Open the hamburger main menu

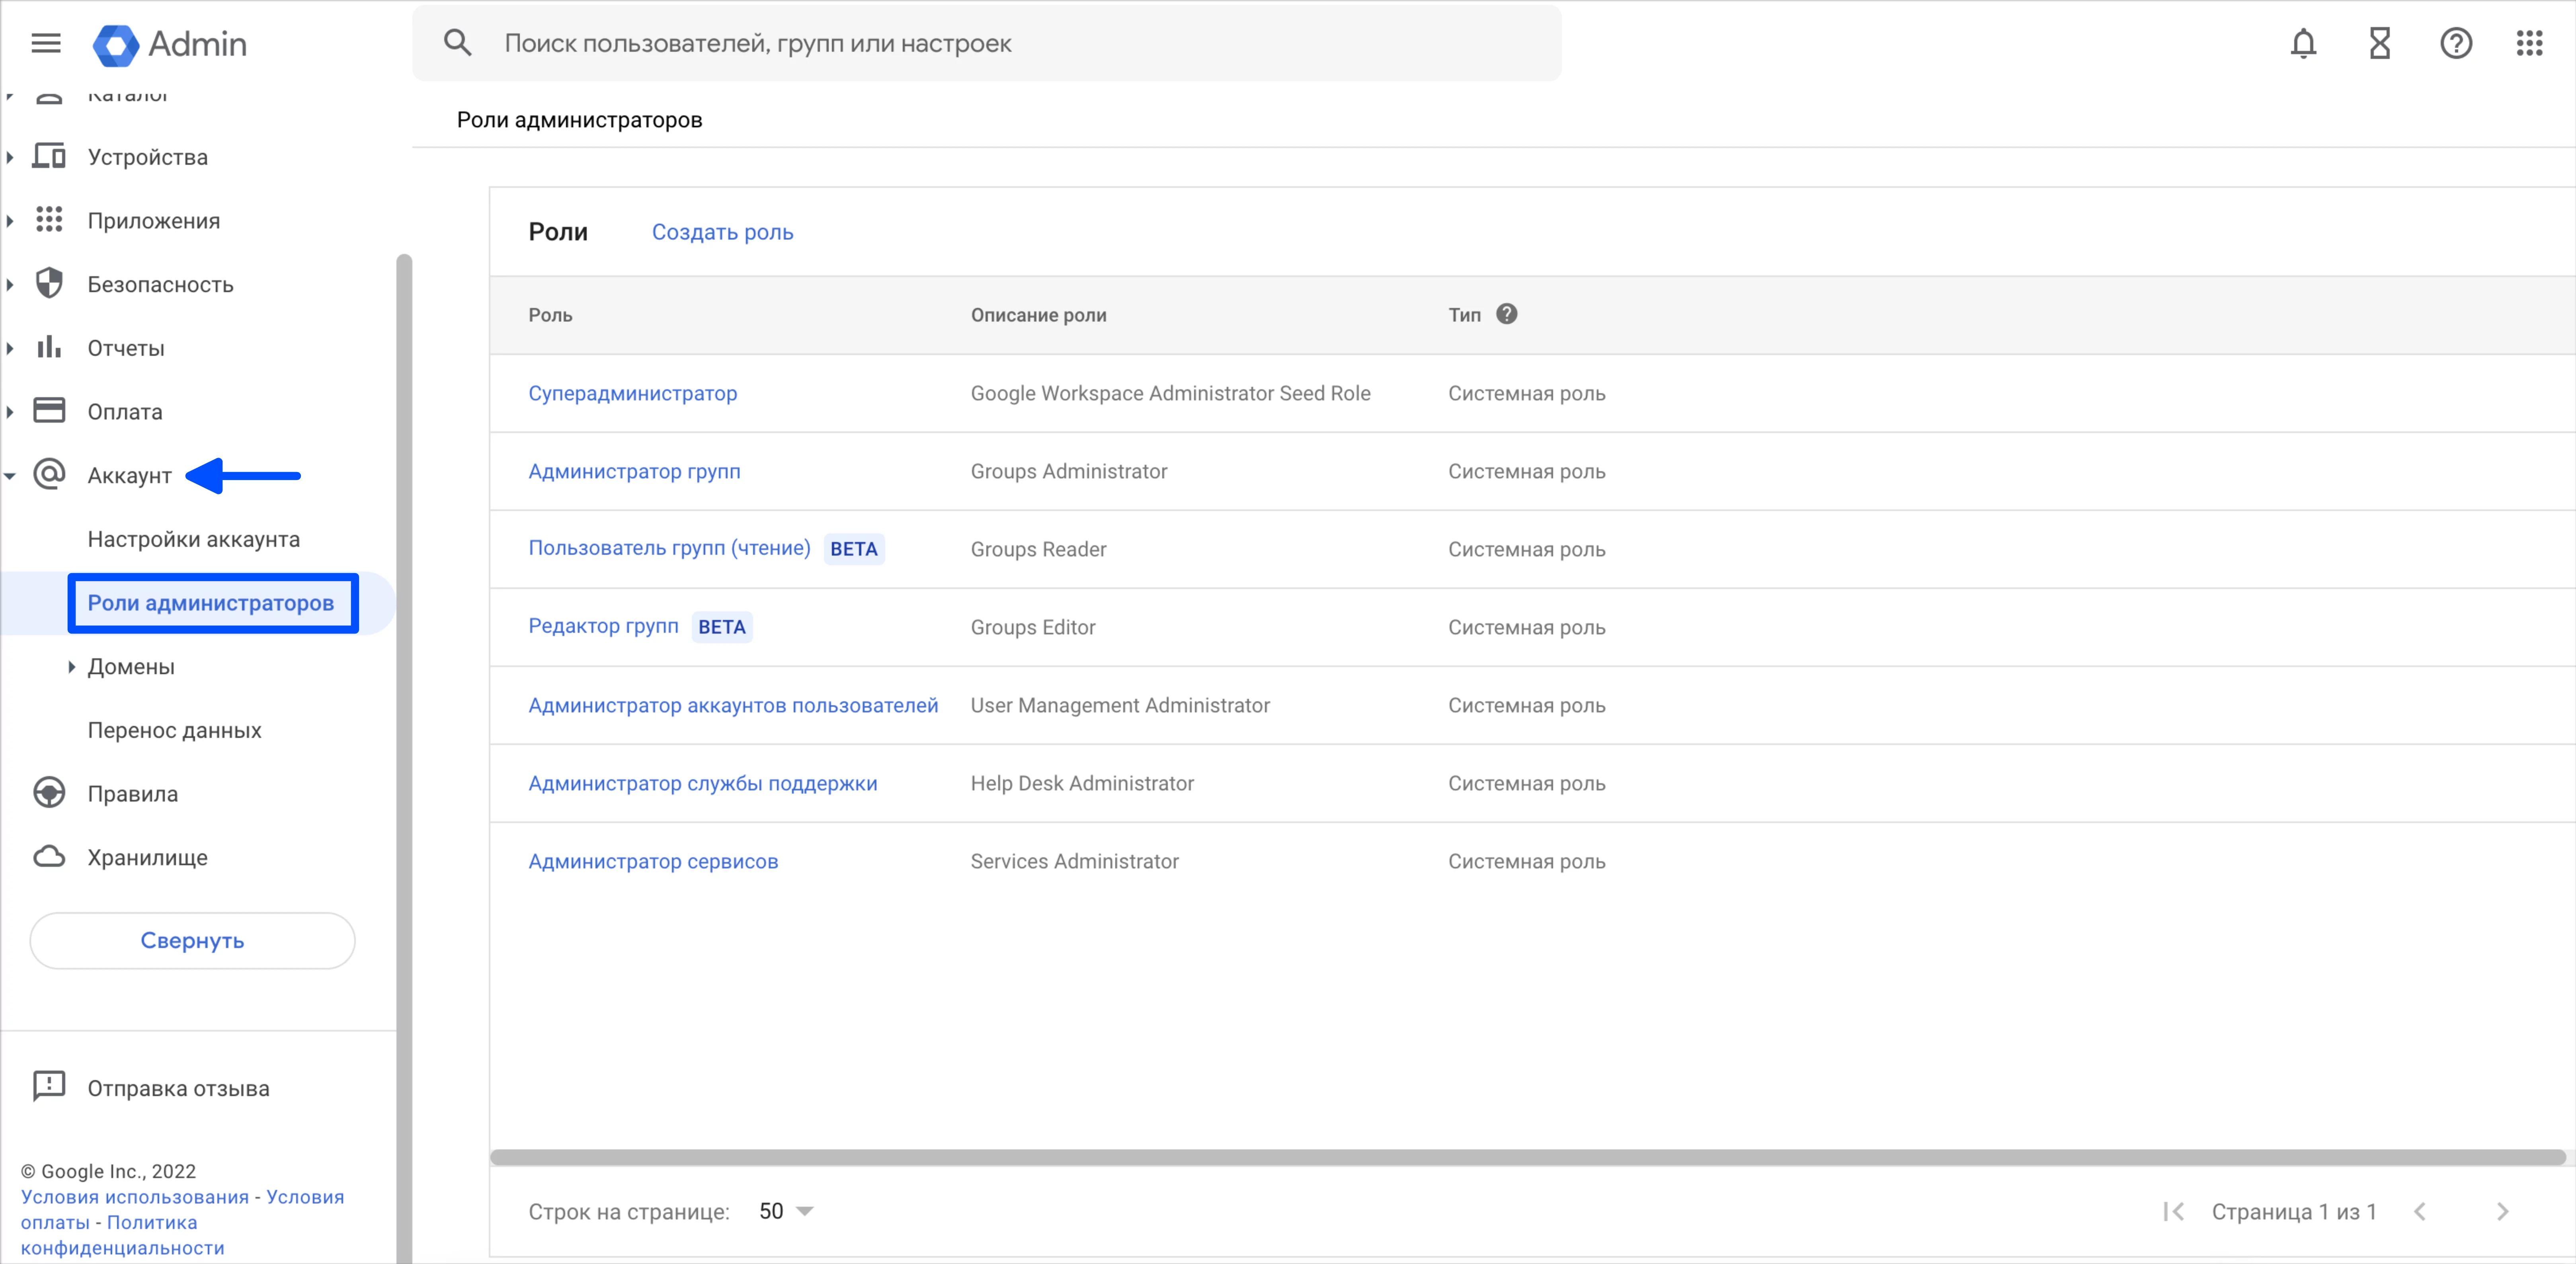[x=46, y=43]
